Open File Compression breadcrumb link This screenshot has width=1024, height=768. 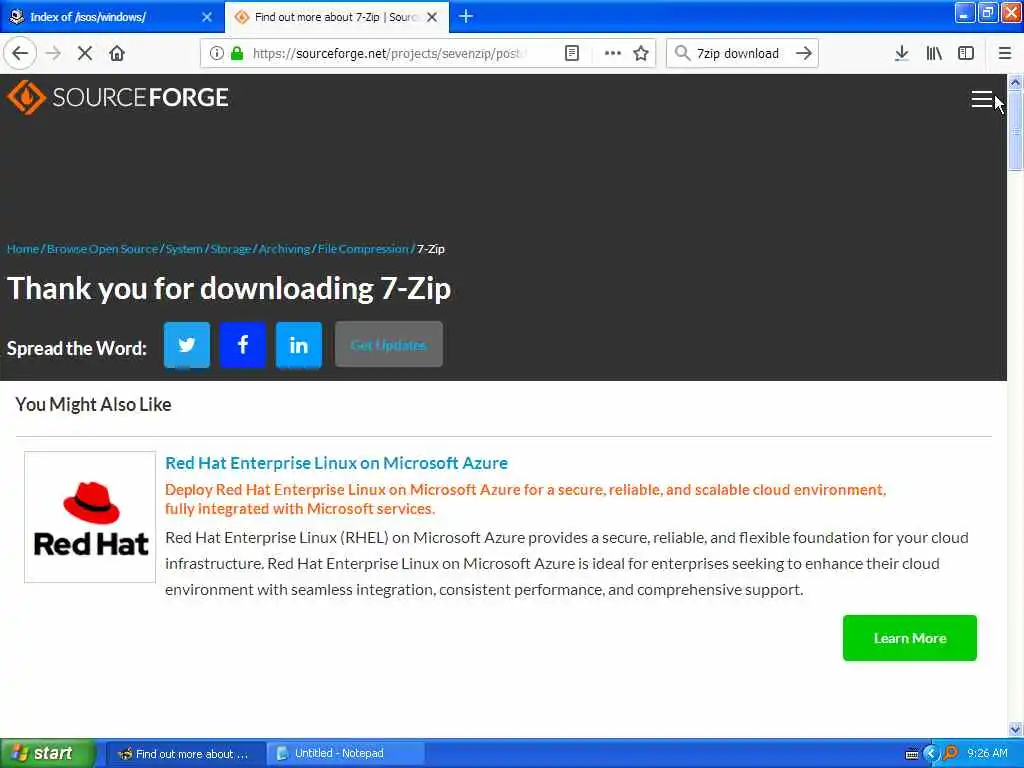coord(363,249)
